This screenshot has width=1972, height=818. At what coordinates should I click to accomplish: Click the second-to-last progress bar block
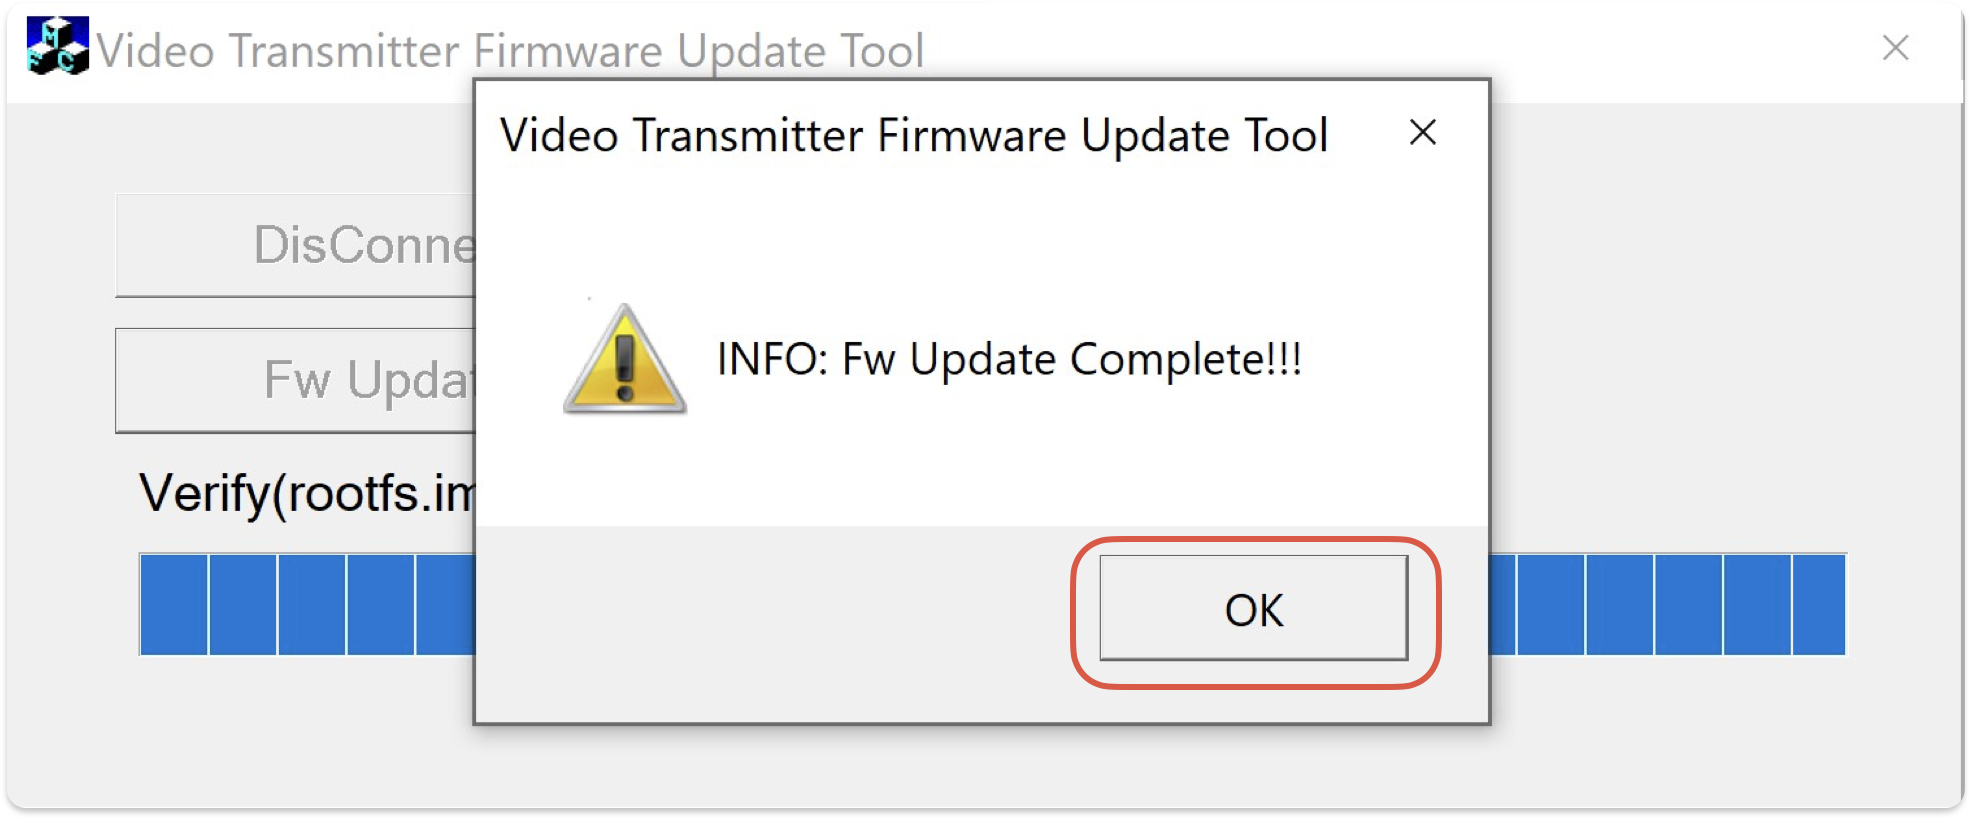(x=1757, y=605)
